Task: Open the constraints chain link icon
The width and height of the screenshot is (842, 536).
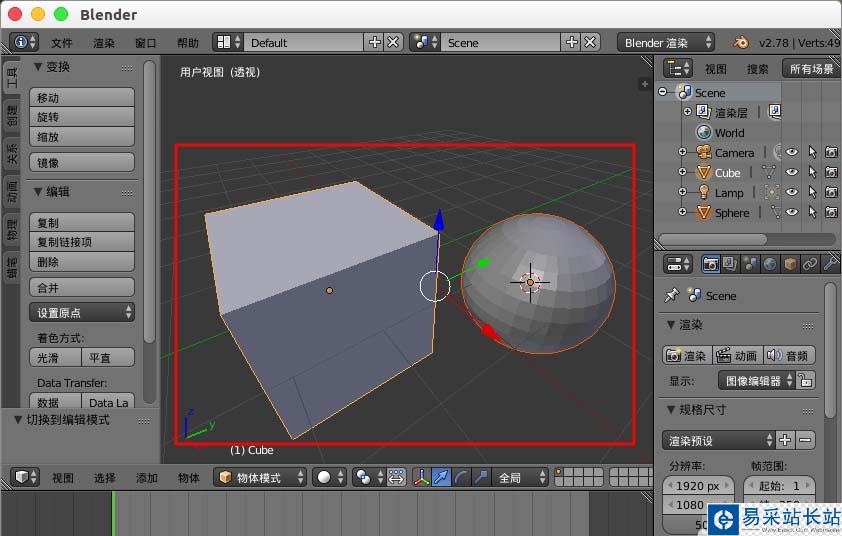Action: [810, 264]
